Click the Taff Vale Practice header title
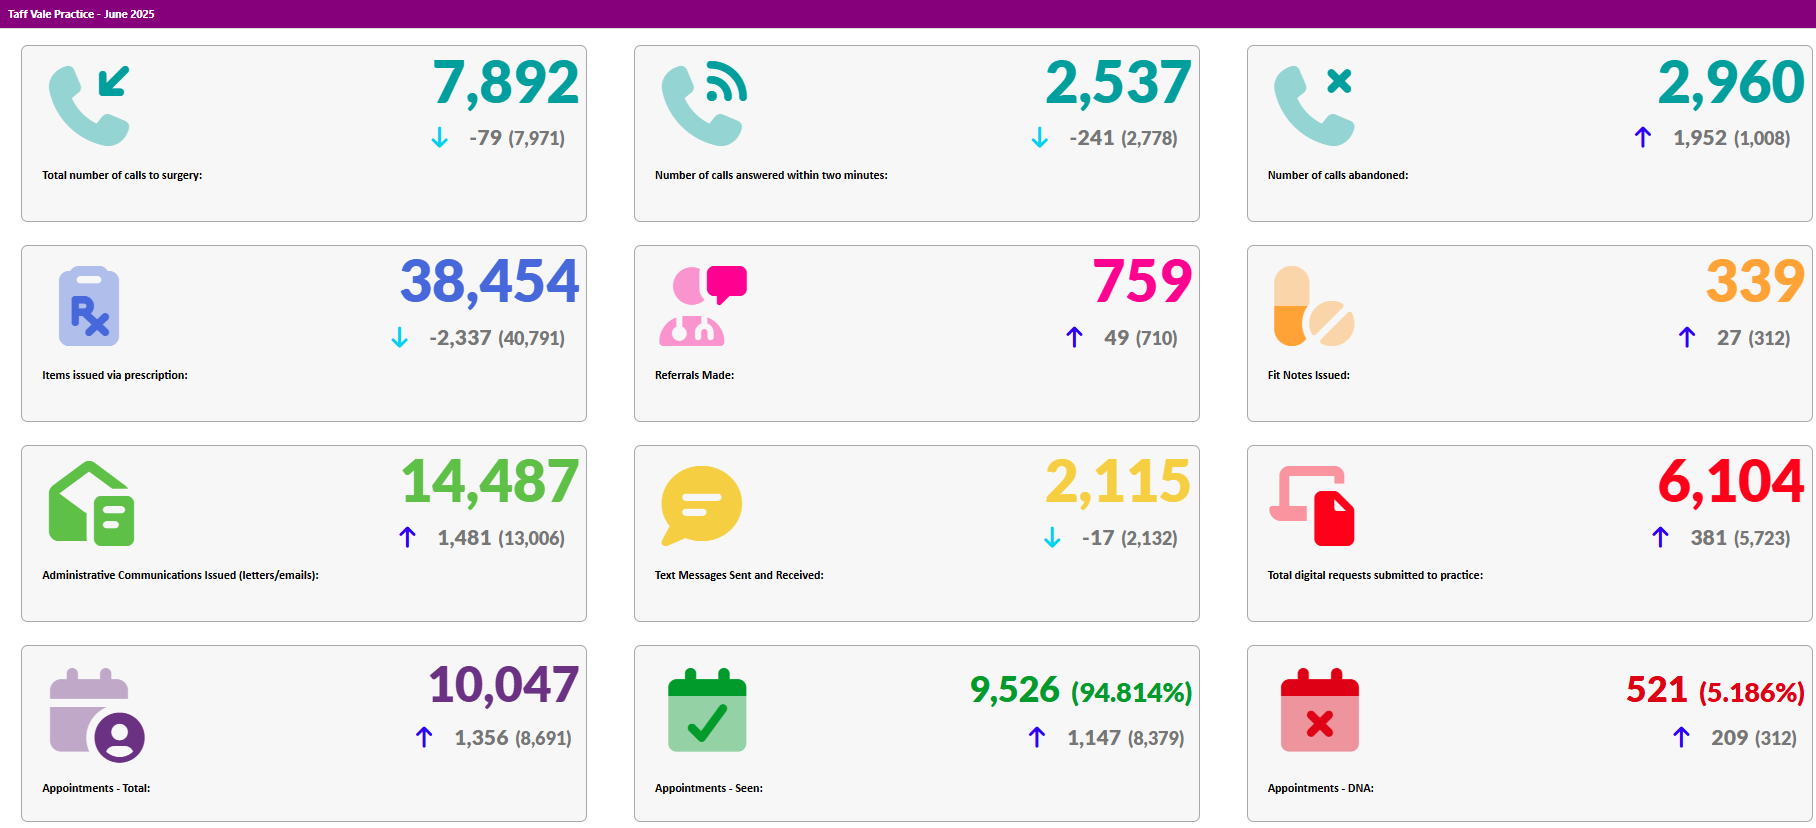Screen dimensions: 1816x828 click(x=81, y=14)
